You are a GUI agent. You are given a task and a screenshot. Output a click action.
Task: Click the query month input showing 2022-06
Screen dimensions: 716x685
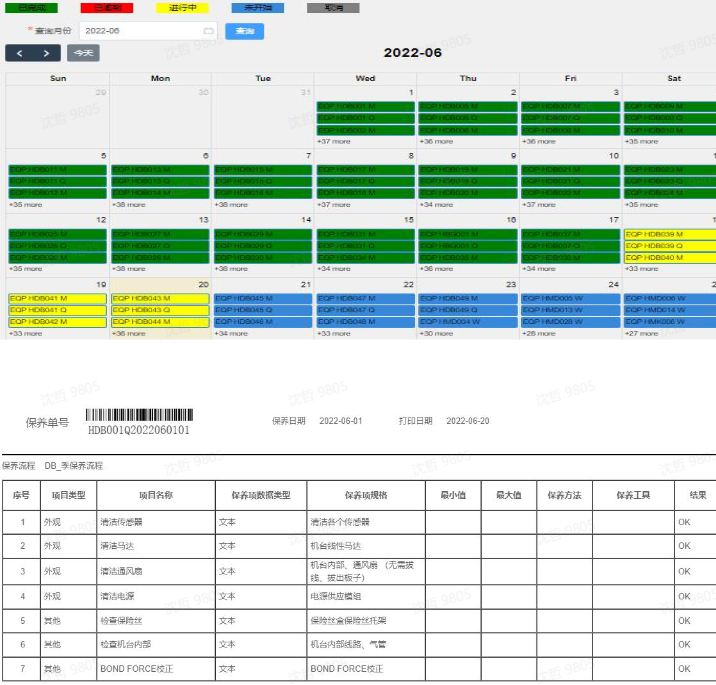tap(148, 31)
